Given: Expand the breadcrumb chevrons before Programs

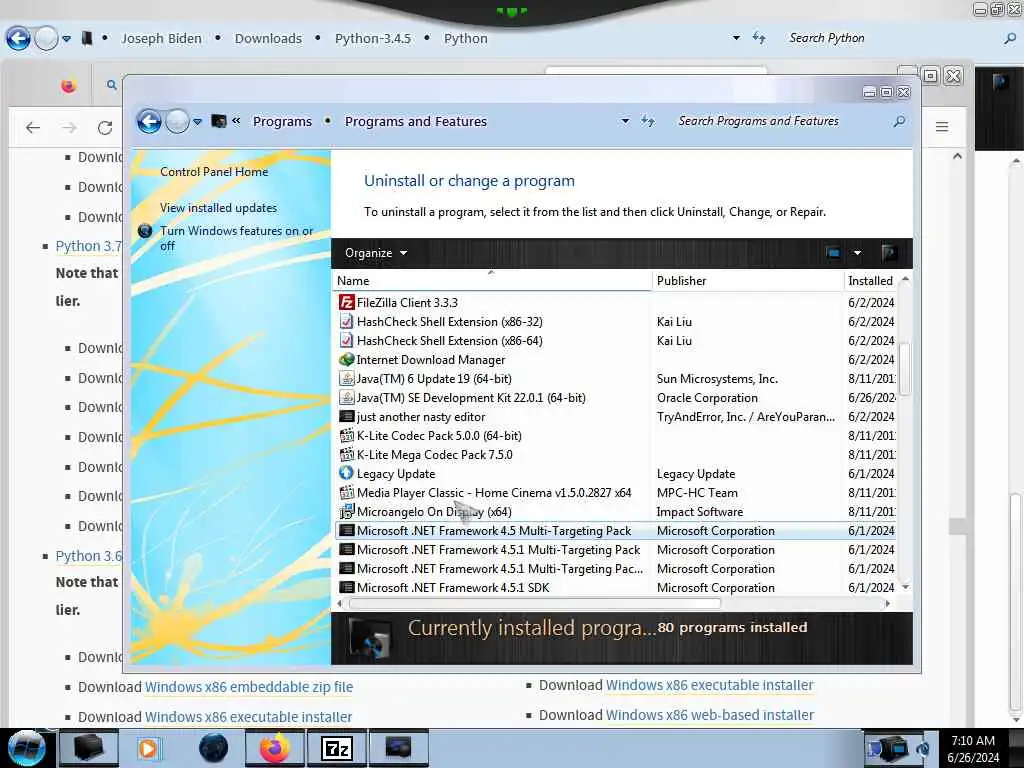Looking at the screenshot, I should pyautogui.click(x=236, y=121).
